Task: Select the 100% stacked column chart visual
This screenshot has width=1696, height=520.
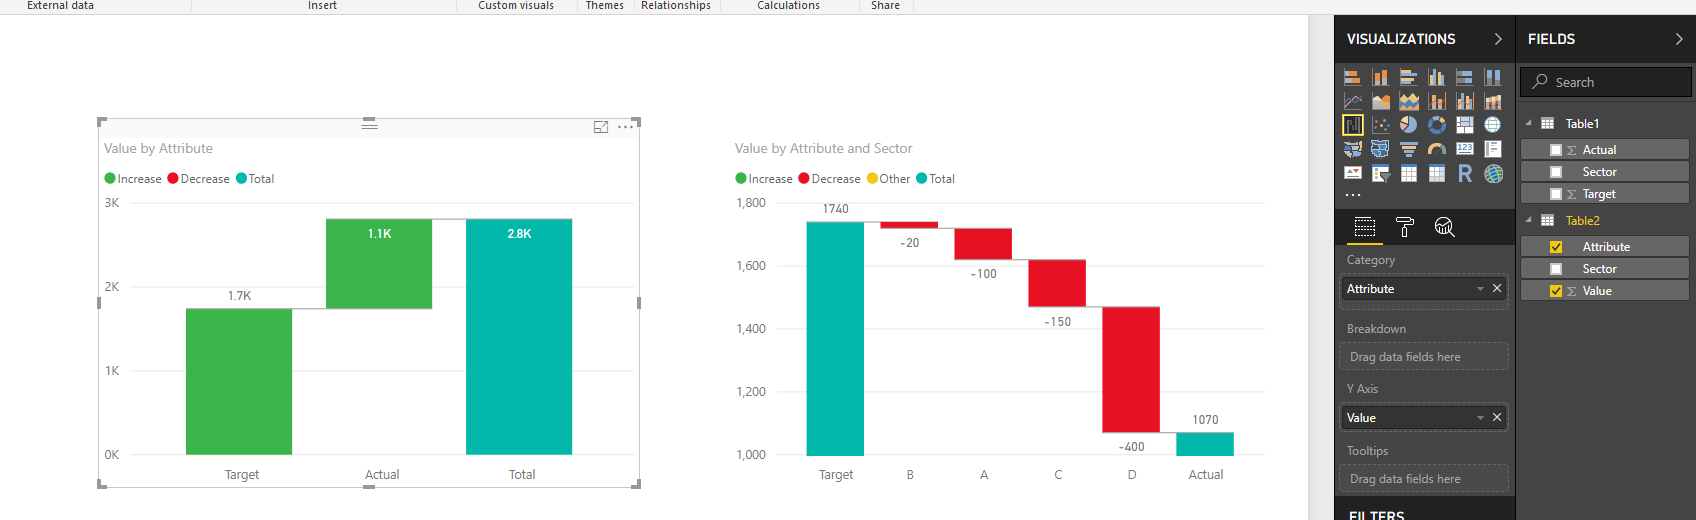Action: (1493, 77)
